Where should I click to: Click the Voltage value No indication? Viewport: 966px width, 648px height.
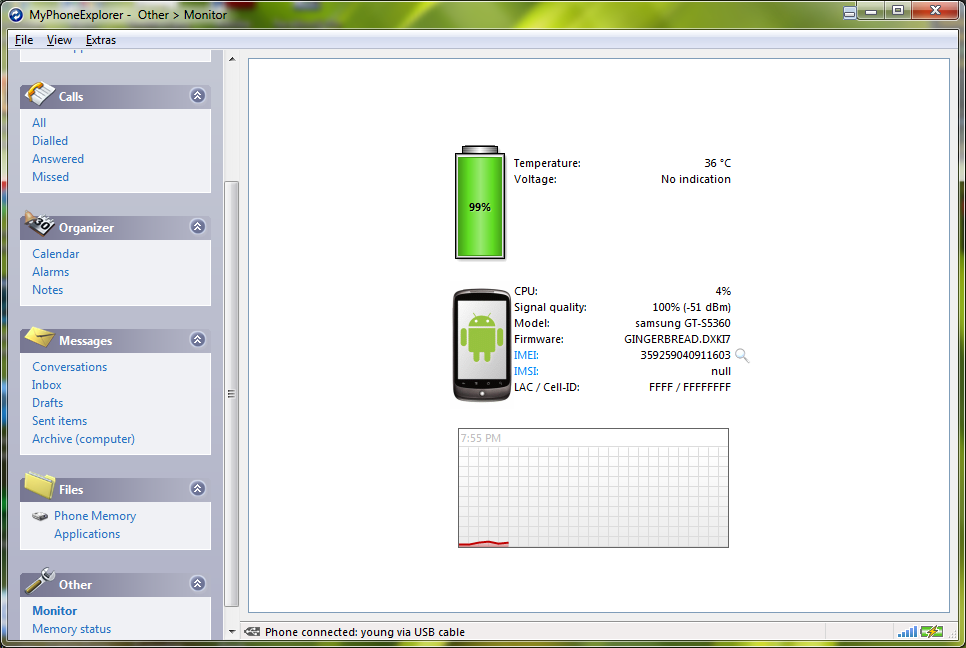click(x=696, y=179)
